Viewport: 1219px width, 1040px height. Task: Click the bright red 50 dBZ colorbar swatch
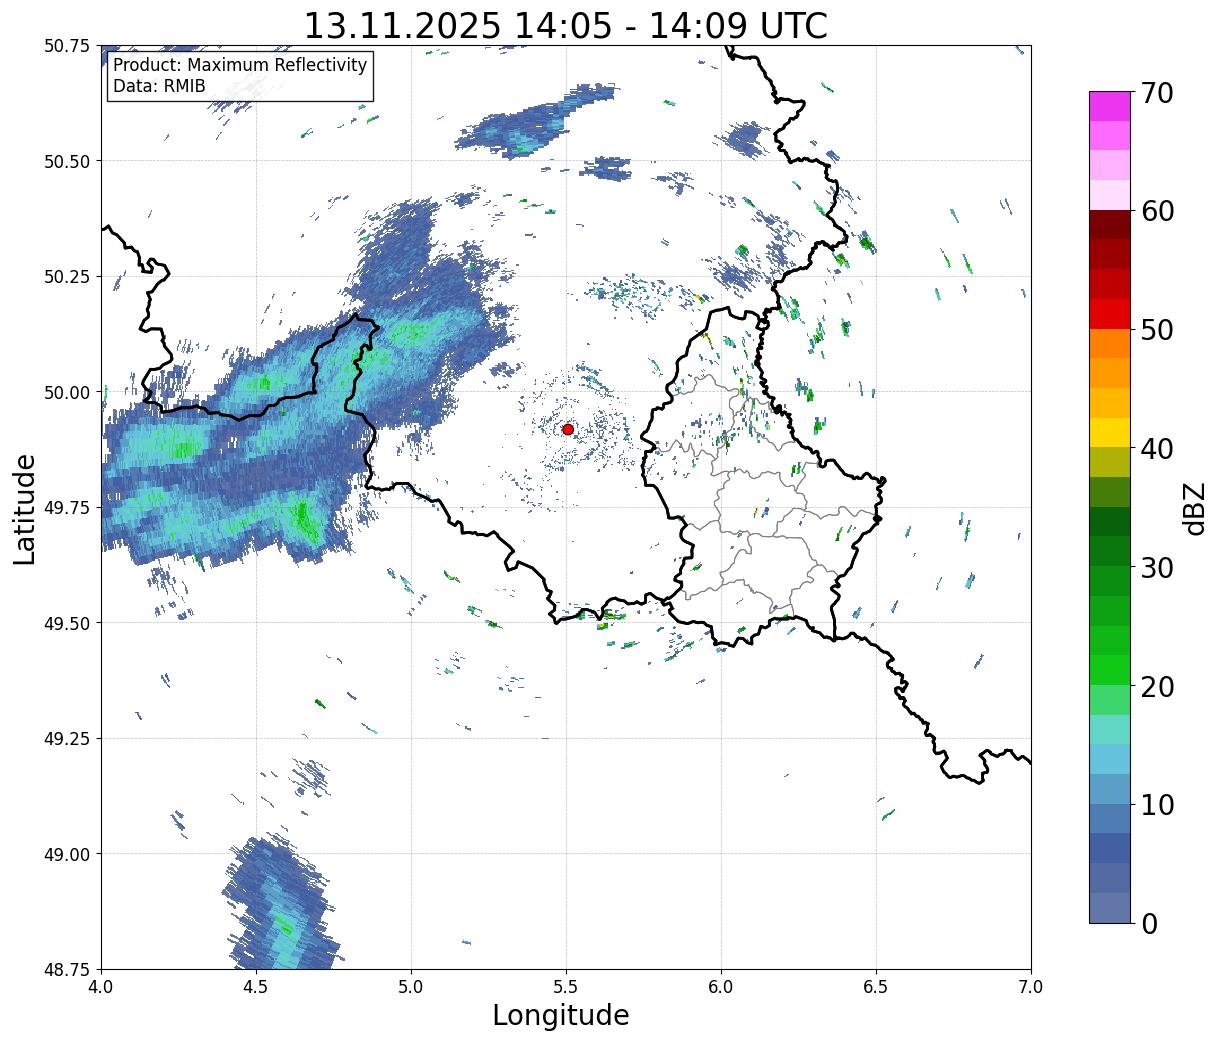1110,314
